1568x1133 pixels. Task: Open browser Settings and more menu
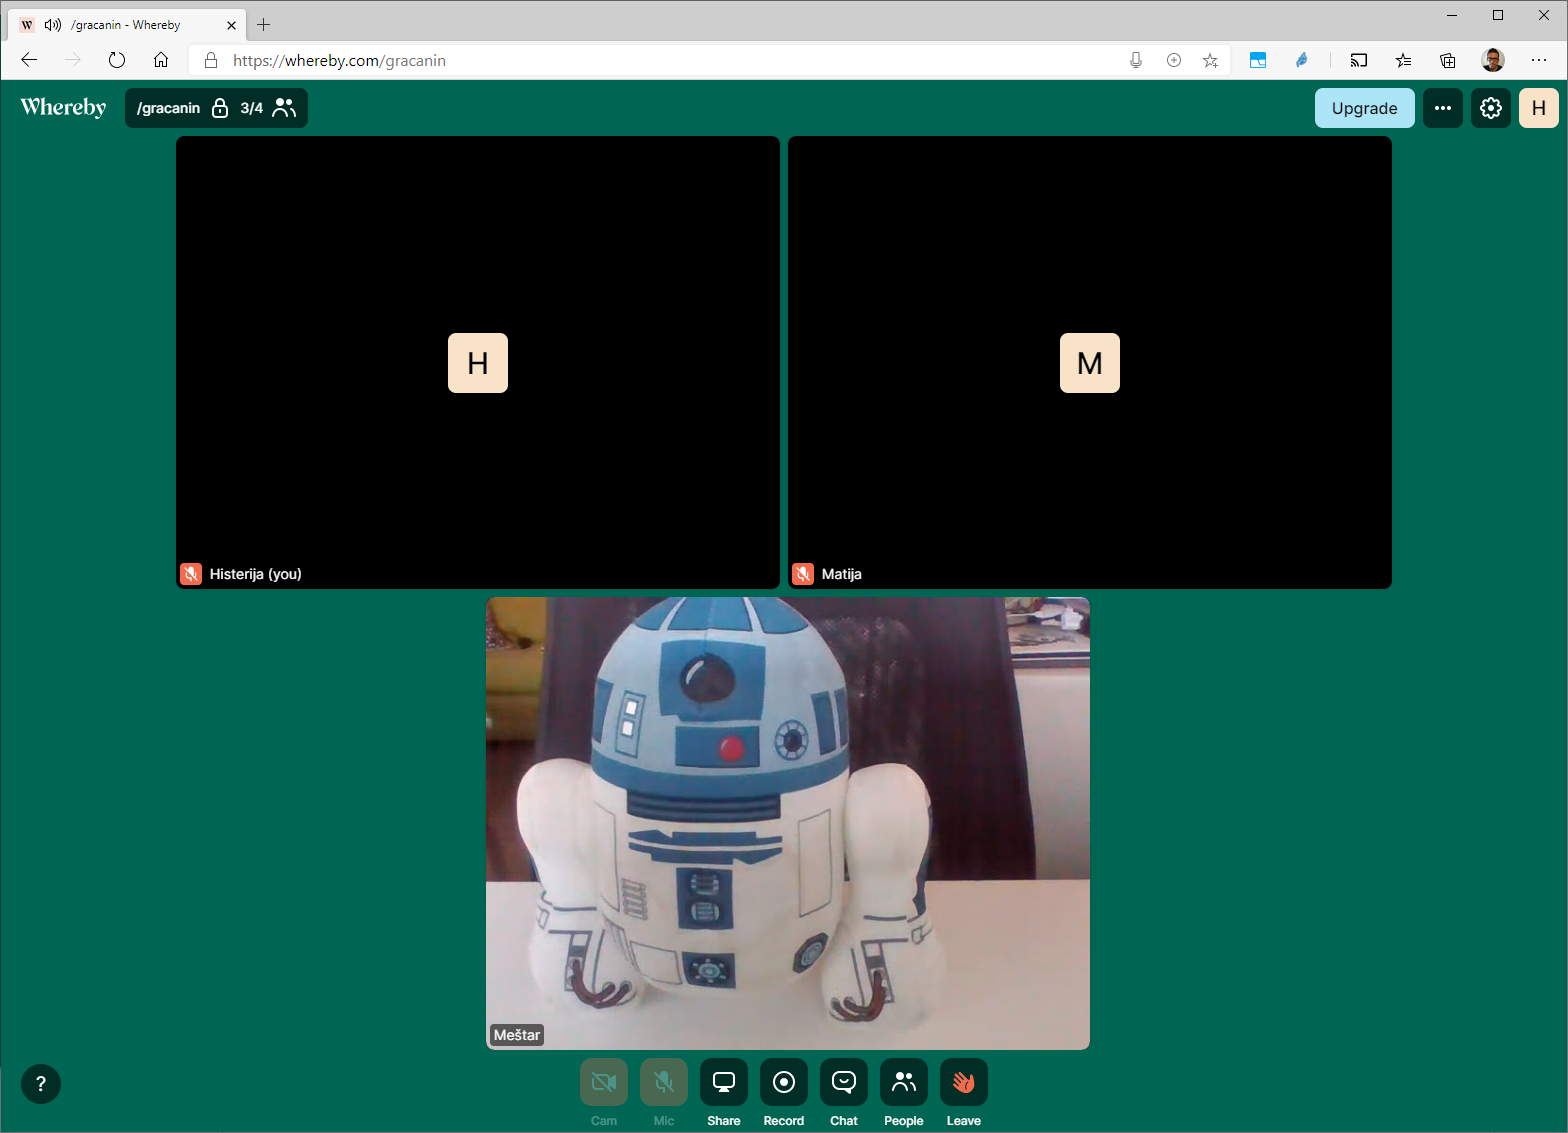point(1539,60)
